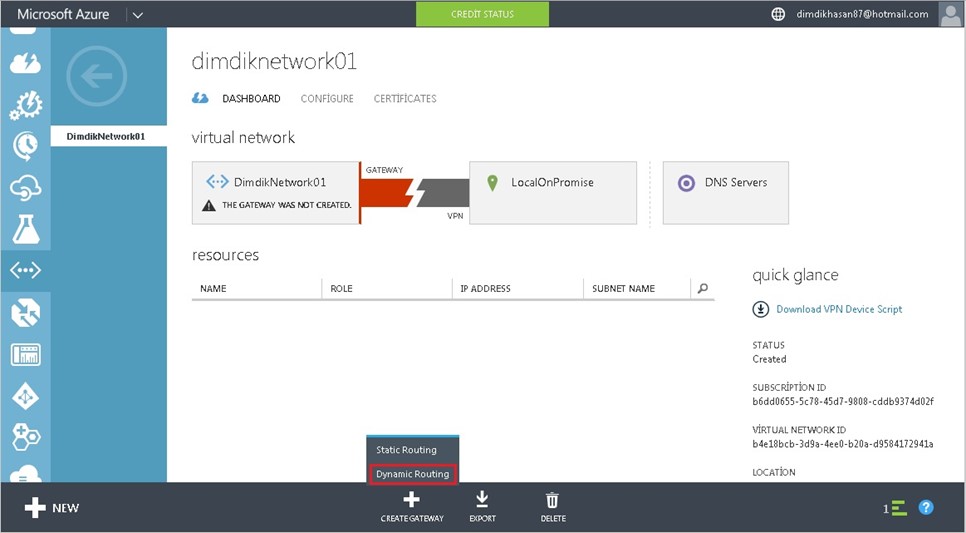Open the add-ons hexagon sidebar icon

(25, 437)
